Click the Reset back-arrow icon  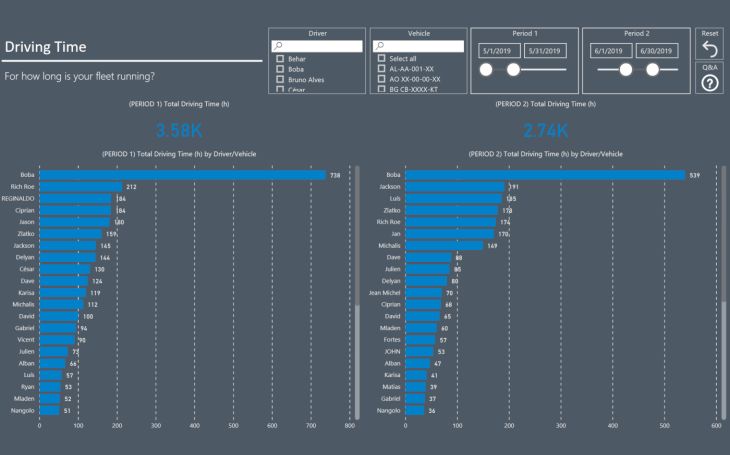[x=709, y=49]
